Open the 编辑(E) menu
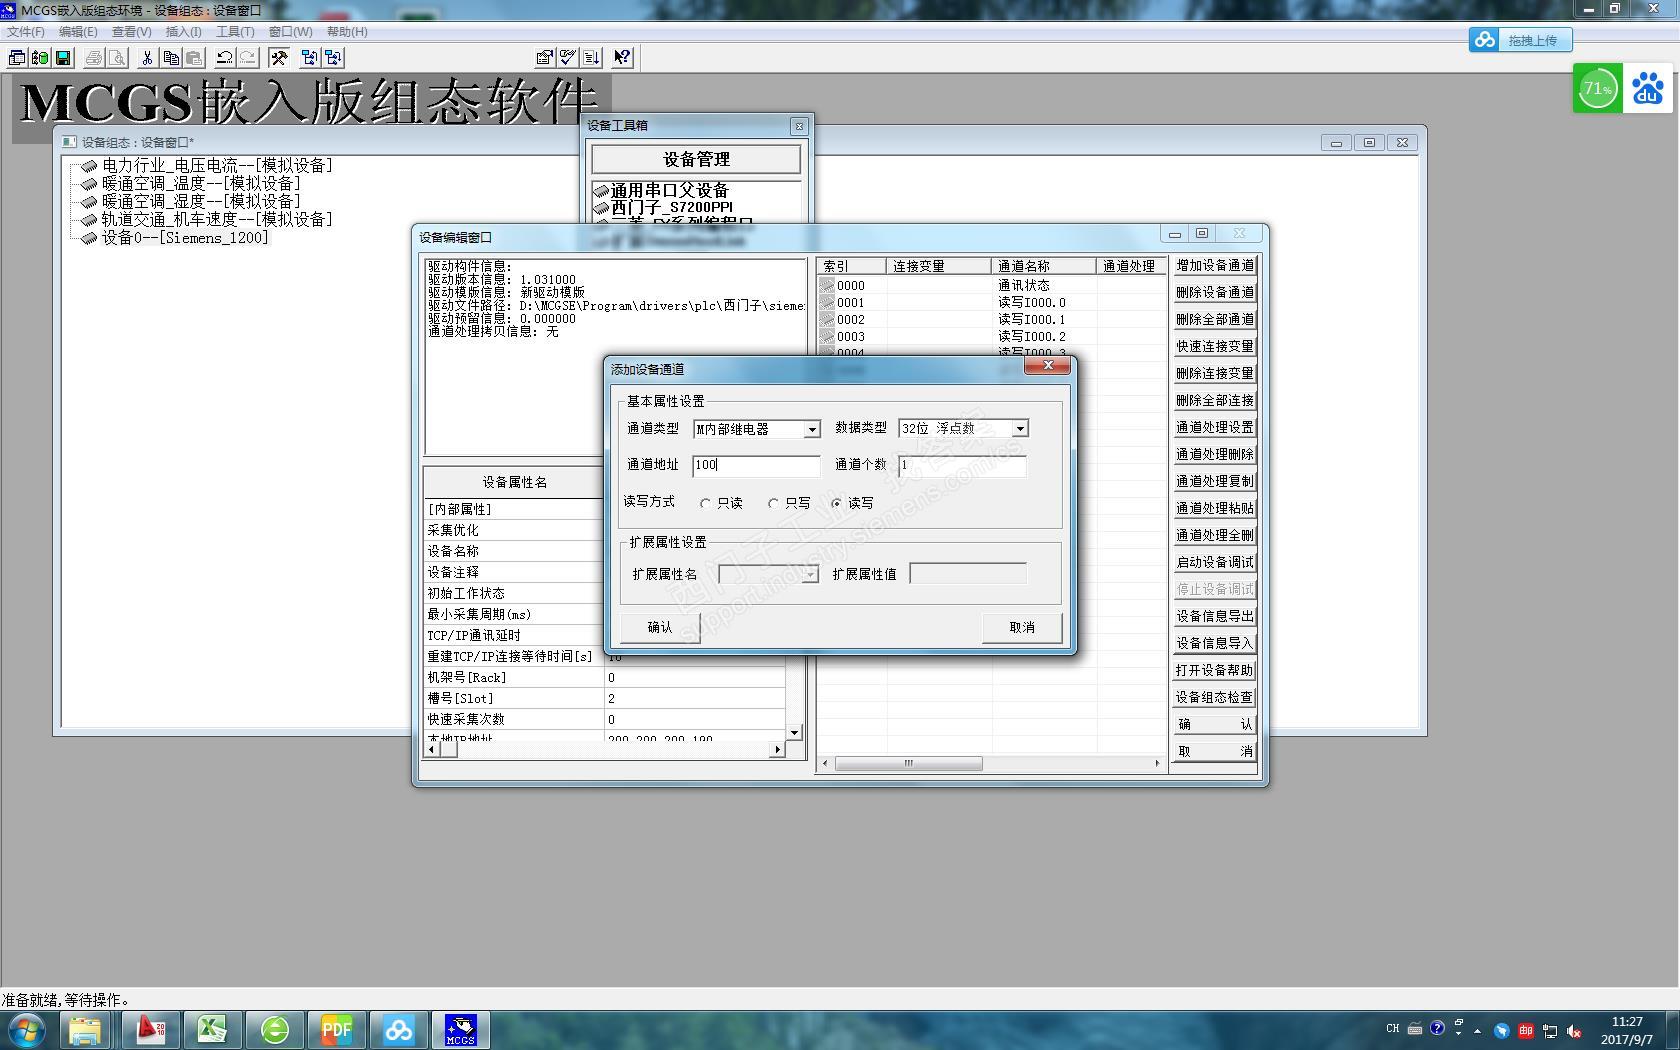Viewport: 1680px width, 1050px height. coord(78,32)
